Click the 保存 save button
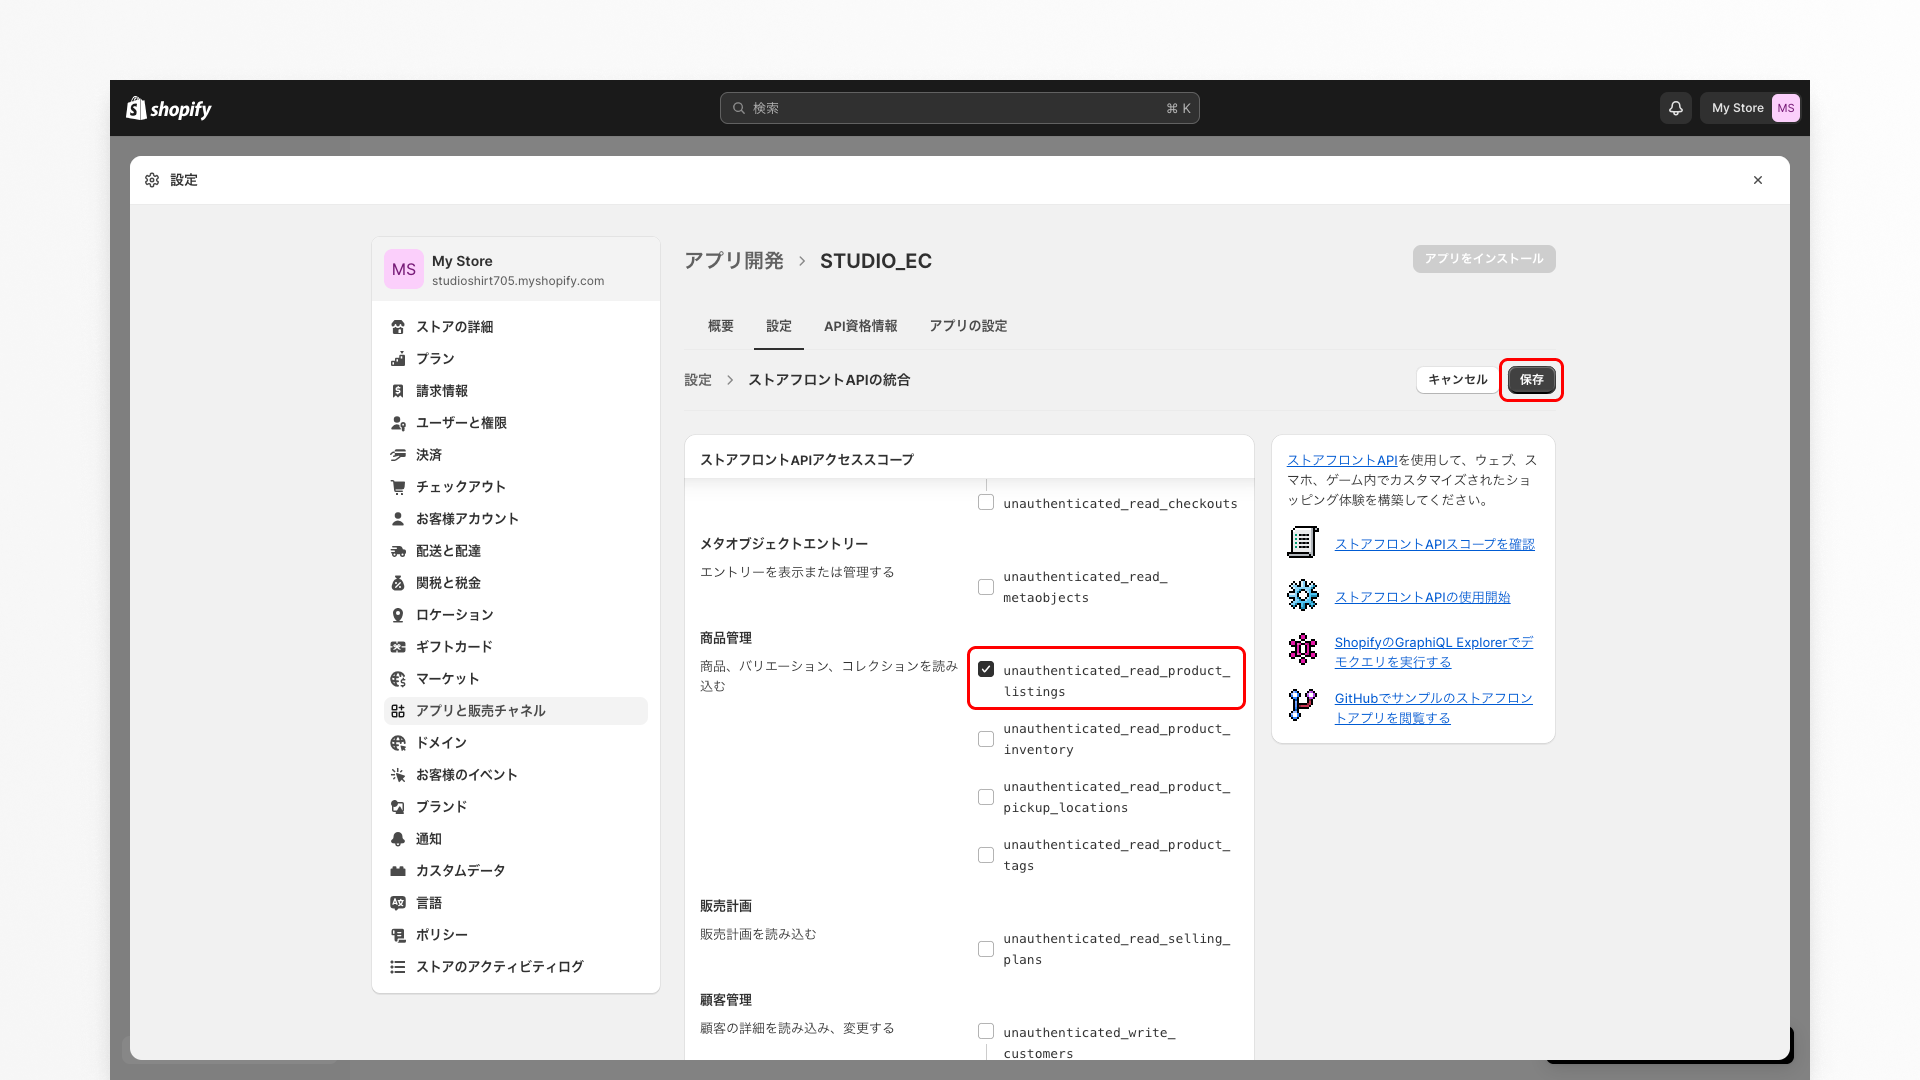Screen dimensions: 1920x1080 (1531, 380)
